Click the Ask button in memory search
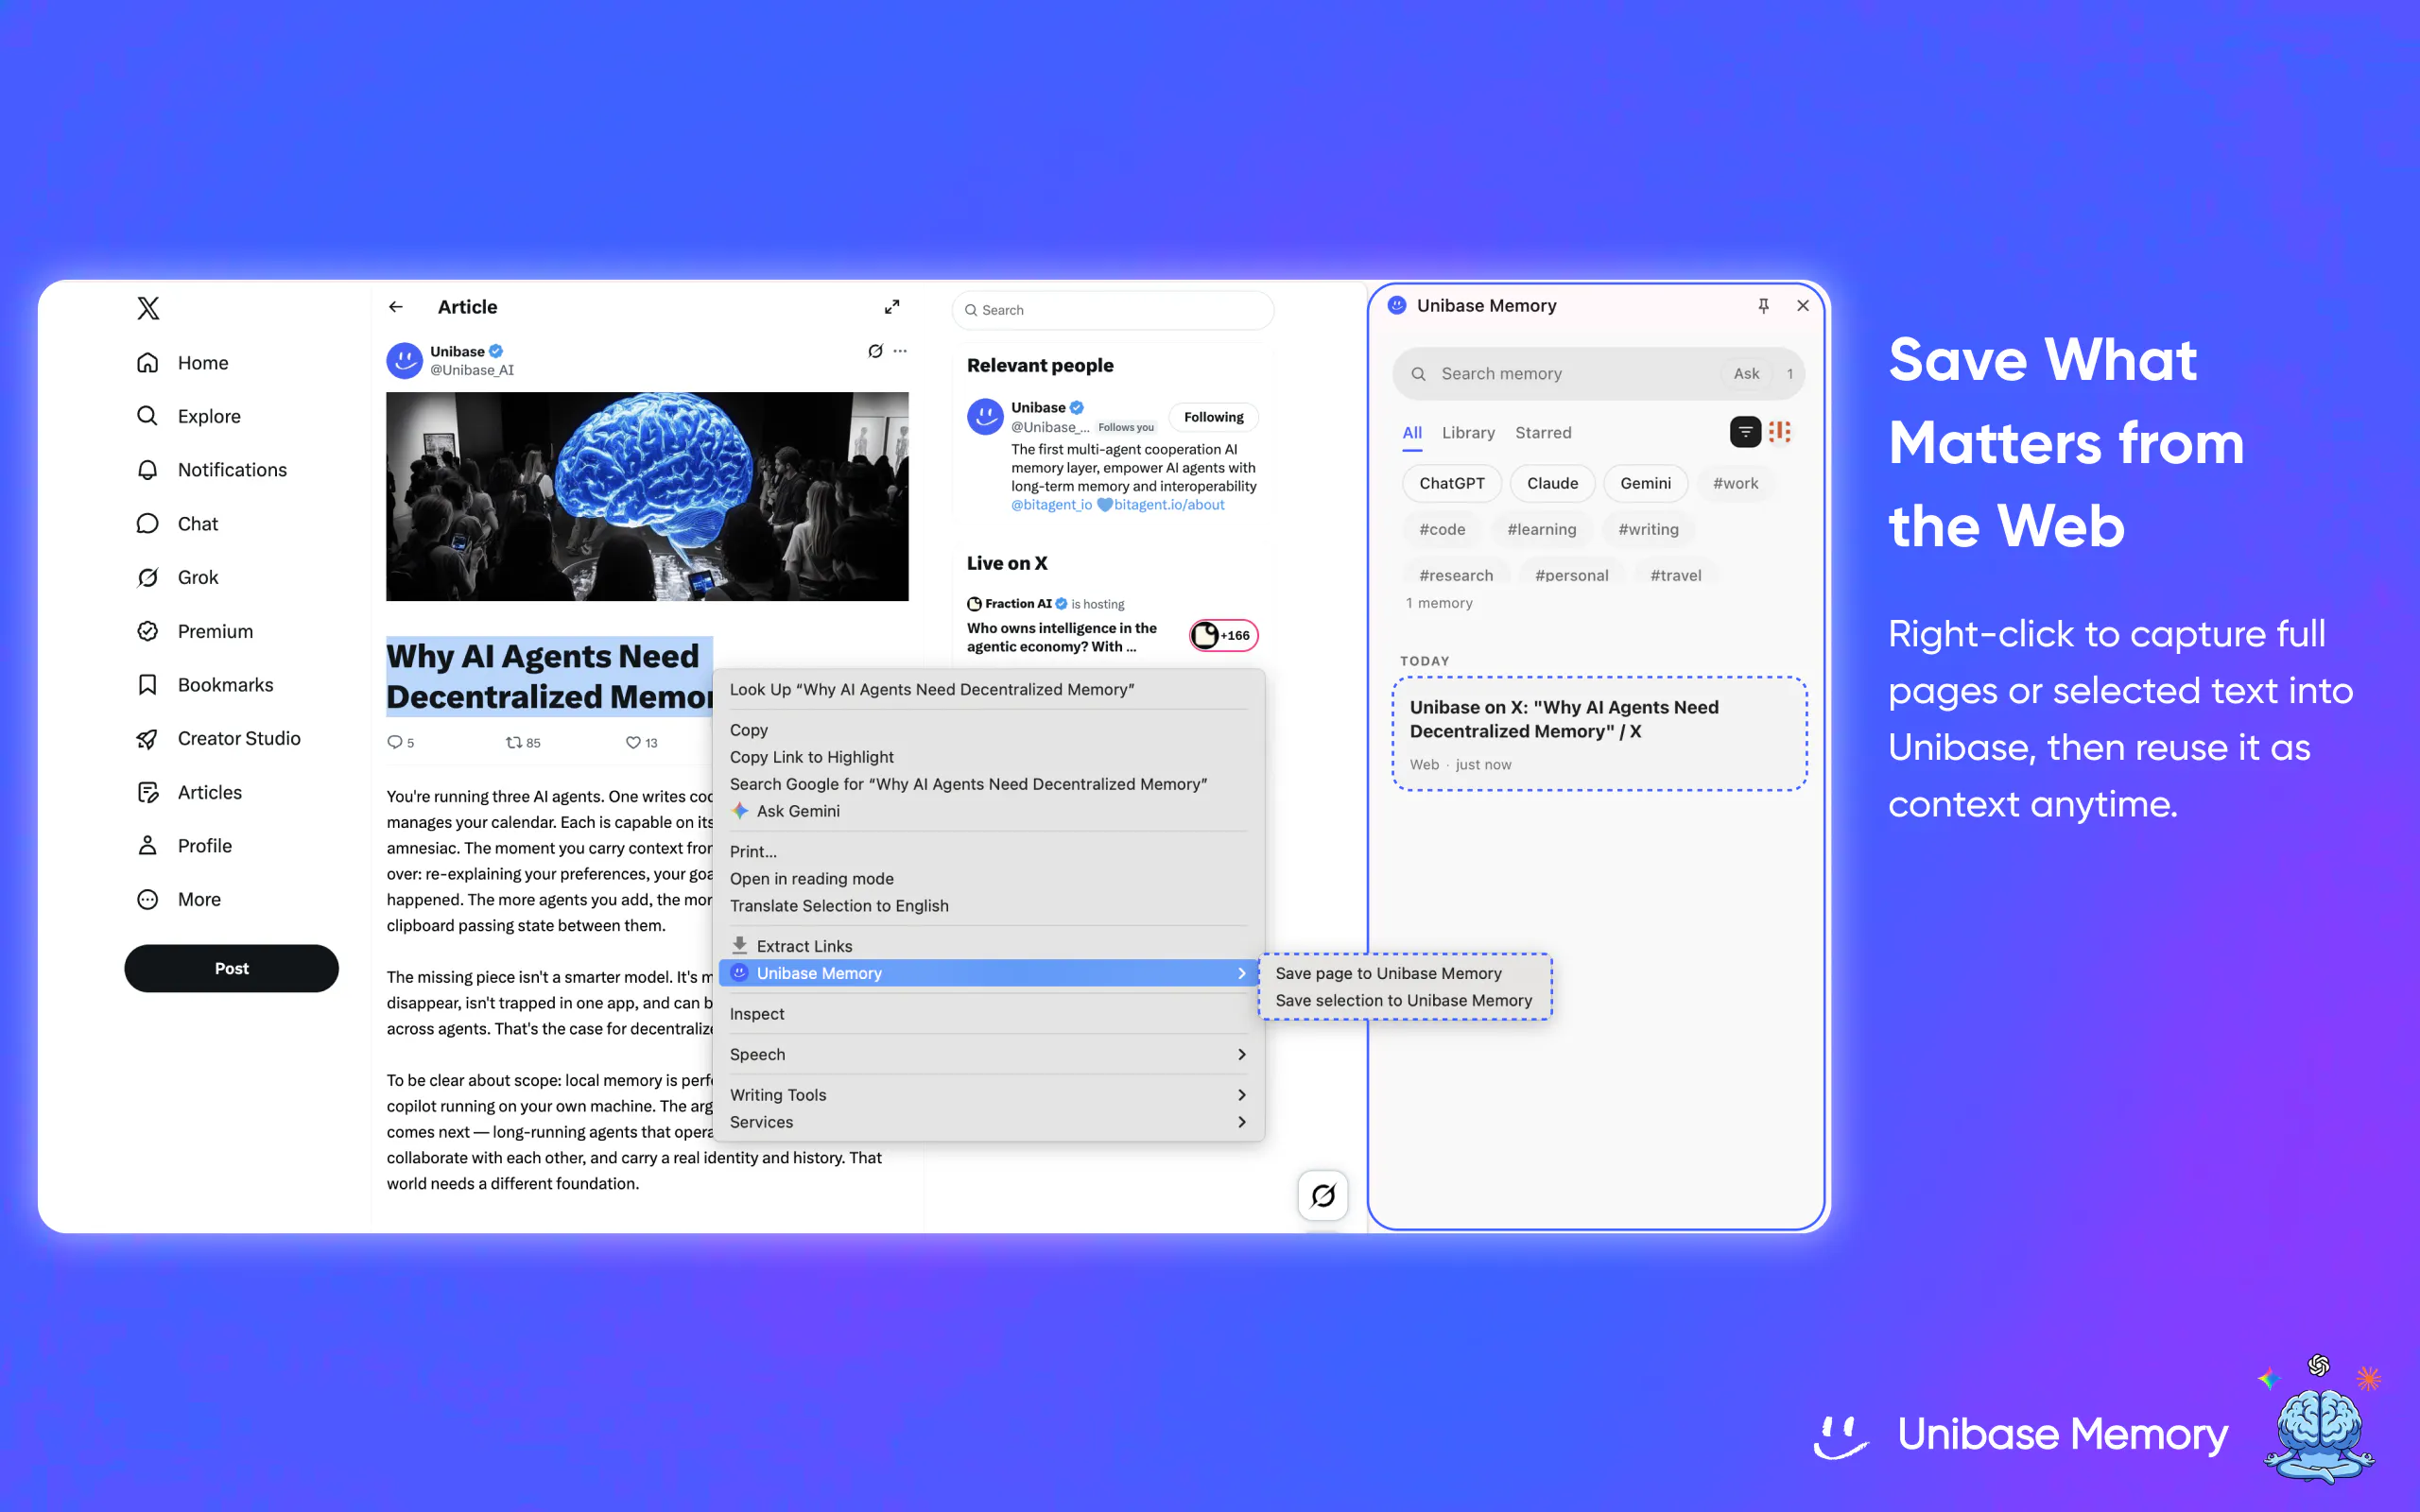2420x1512 pixels. click(x=1746, y=374)
